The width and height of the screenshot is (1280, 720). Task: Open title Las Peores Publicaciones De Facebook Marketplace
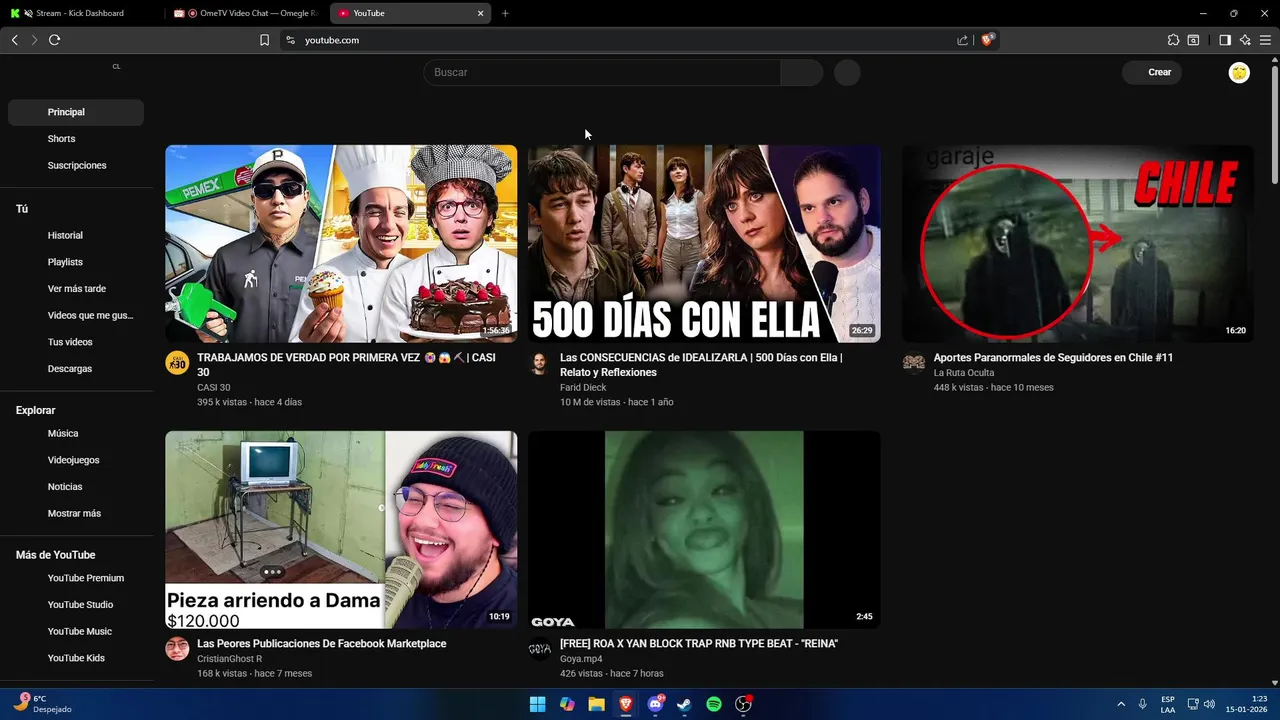click(x=322, y=644)
